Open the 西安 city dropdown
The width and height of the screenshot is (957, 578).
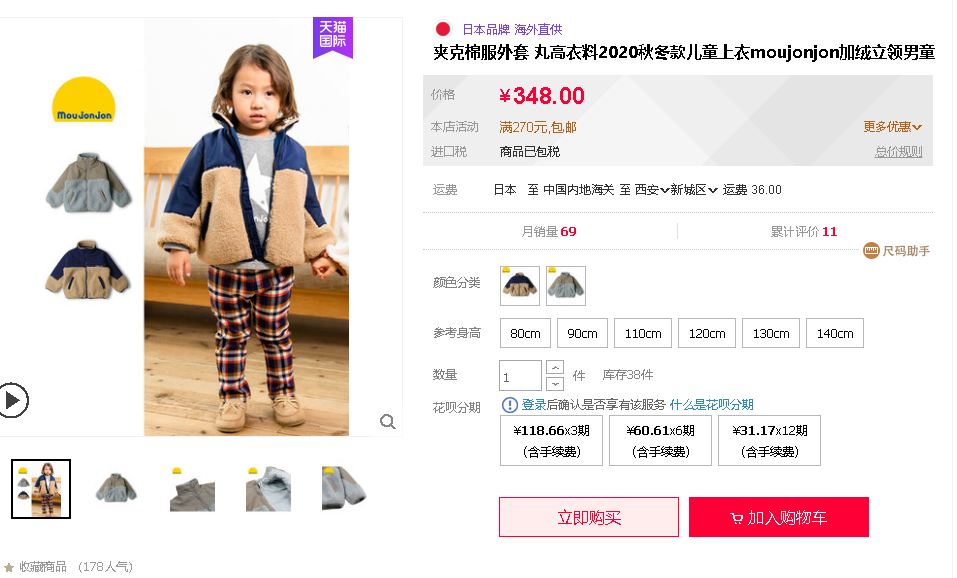pos(652,190)
